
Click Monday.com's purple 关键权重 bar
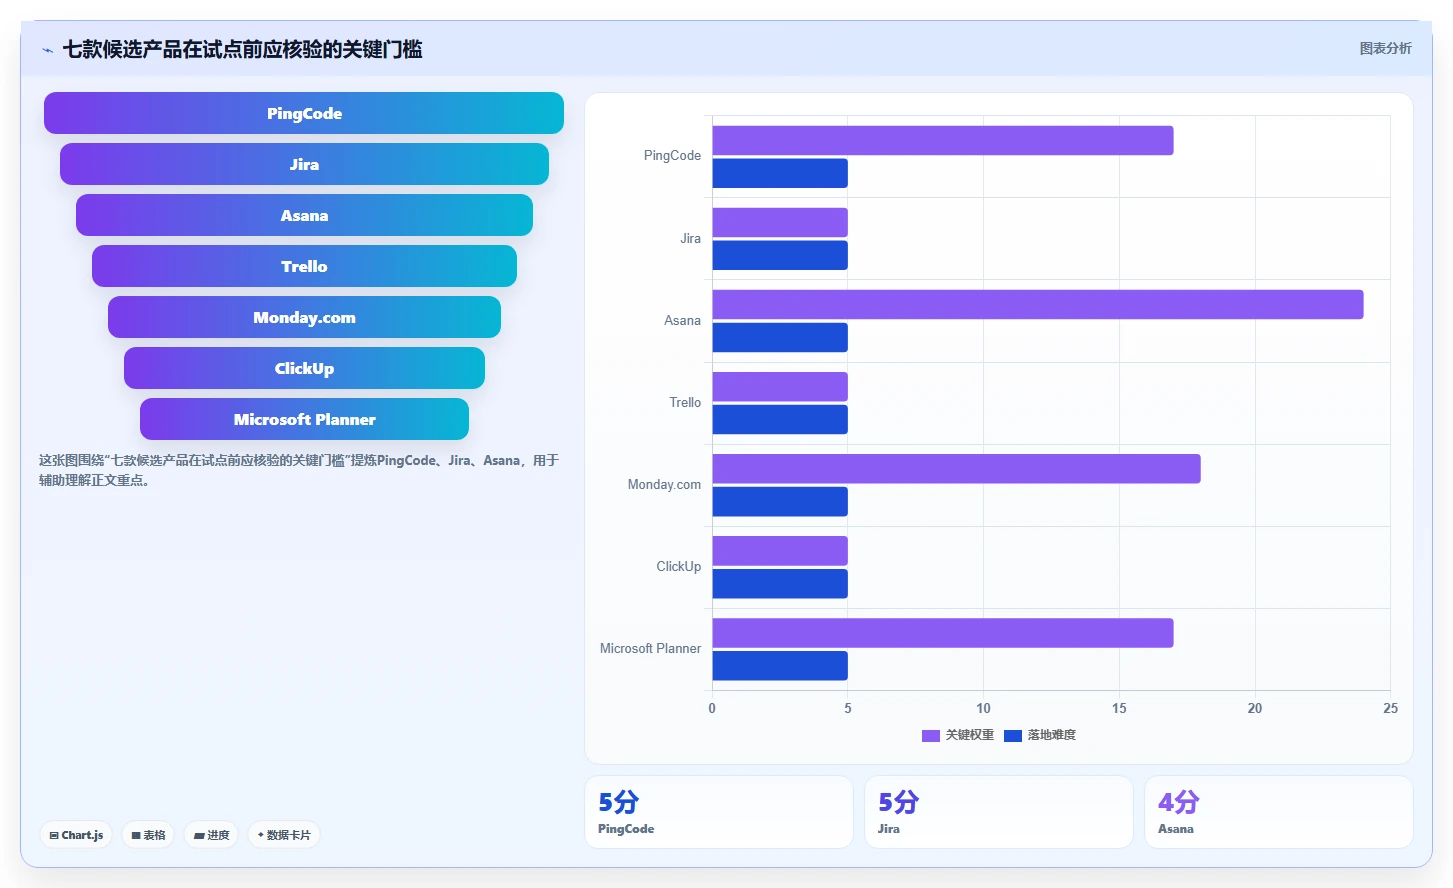(x=956, y=469)
